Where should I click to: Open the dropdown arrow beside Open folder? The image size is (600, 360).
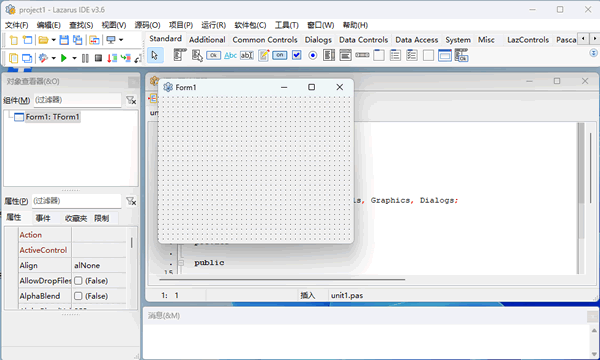[54, 40]
